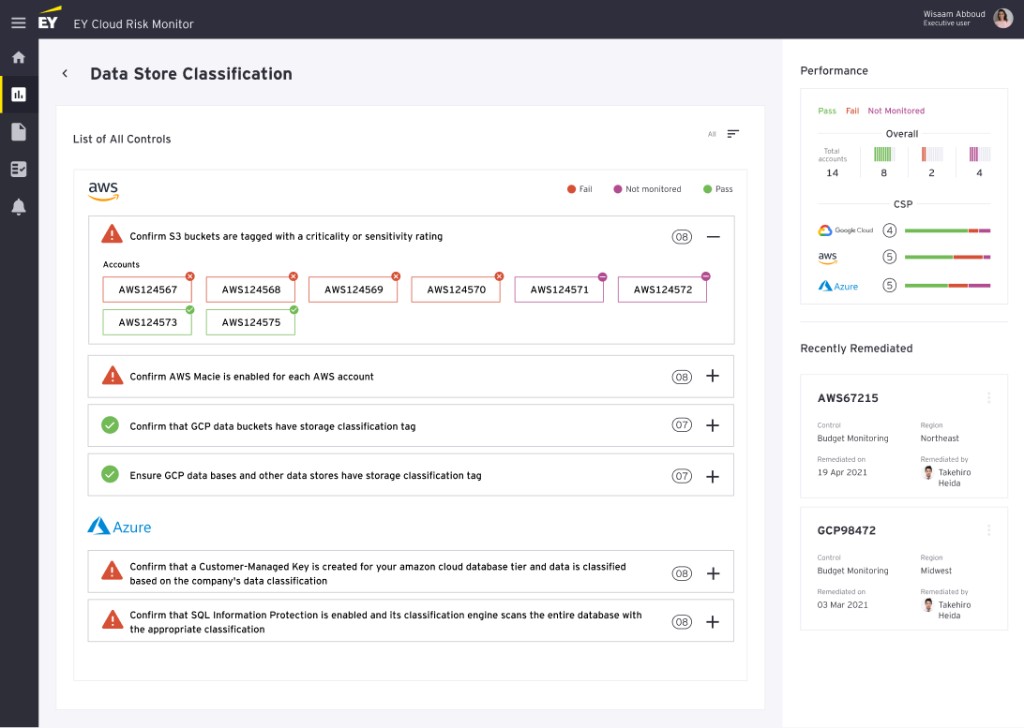Open the All filter dropdown
1024x728 pixels.
click(x=712, y=134)
